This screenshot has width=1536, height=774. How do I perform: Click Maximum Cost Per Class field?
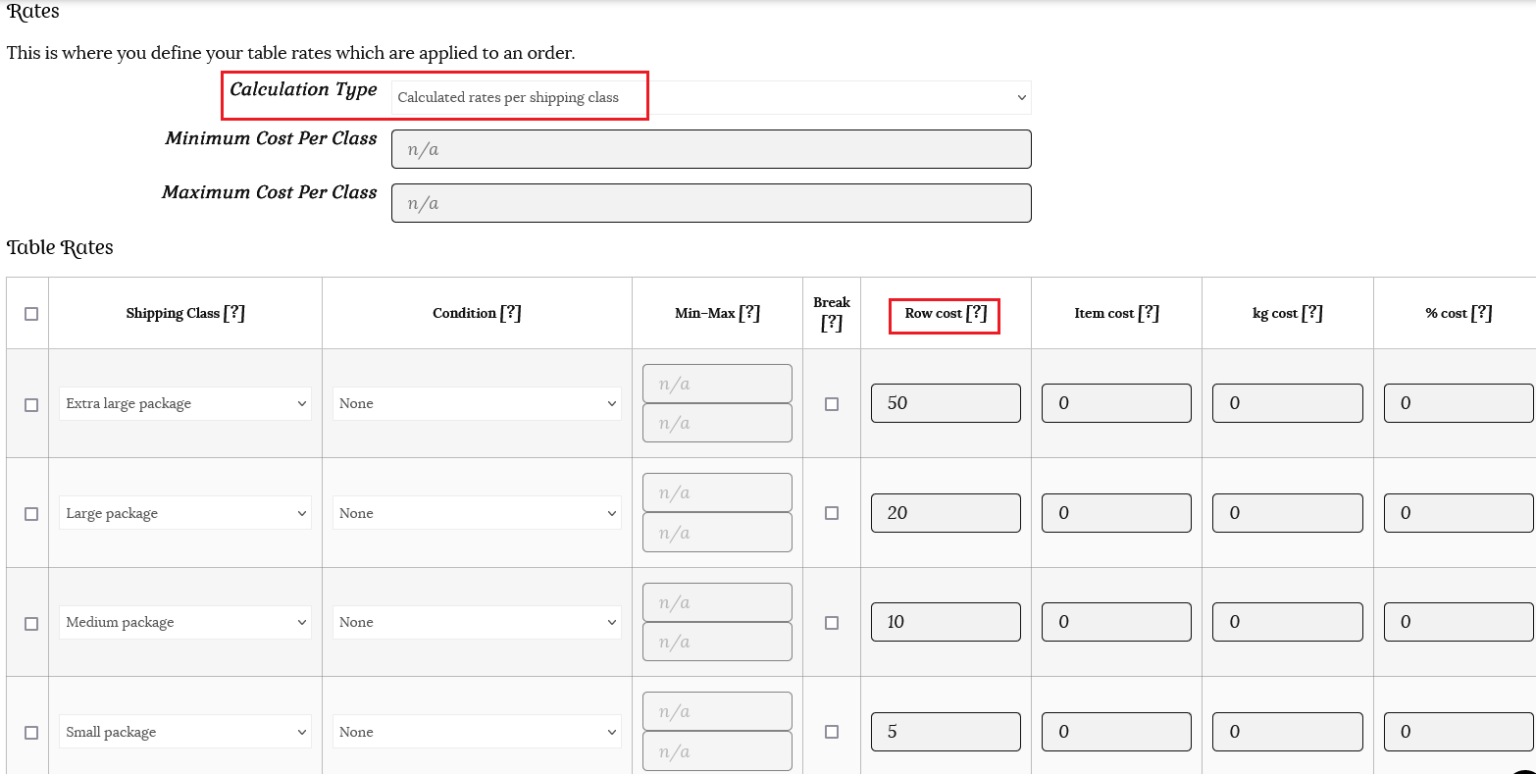[x=710, y=203]
